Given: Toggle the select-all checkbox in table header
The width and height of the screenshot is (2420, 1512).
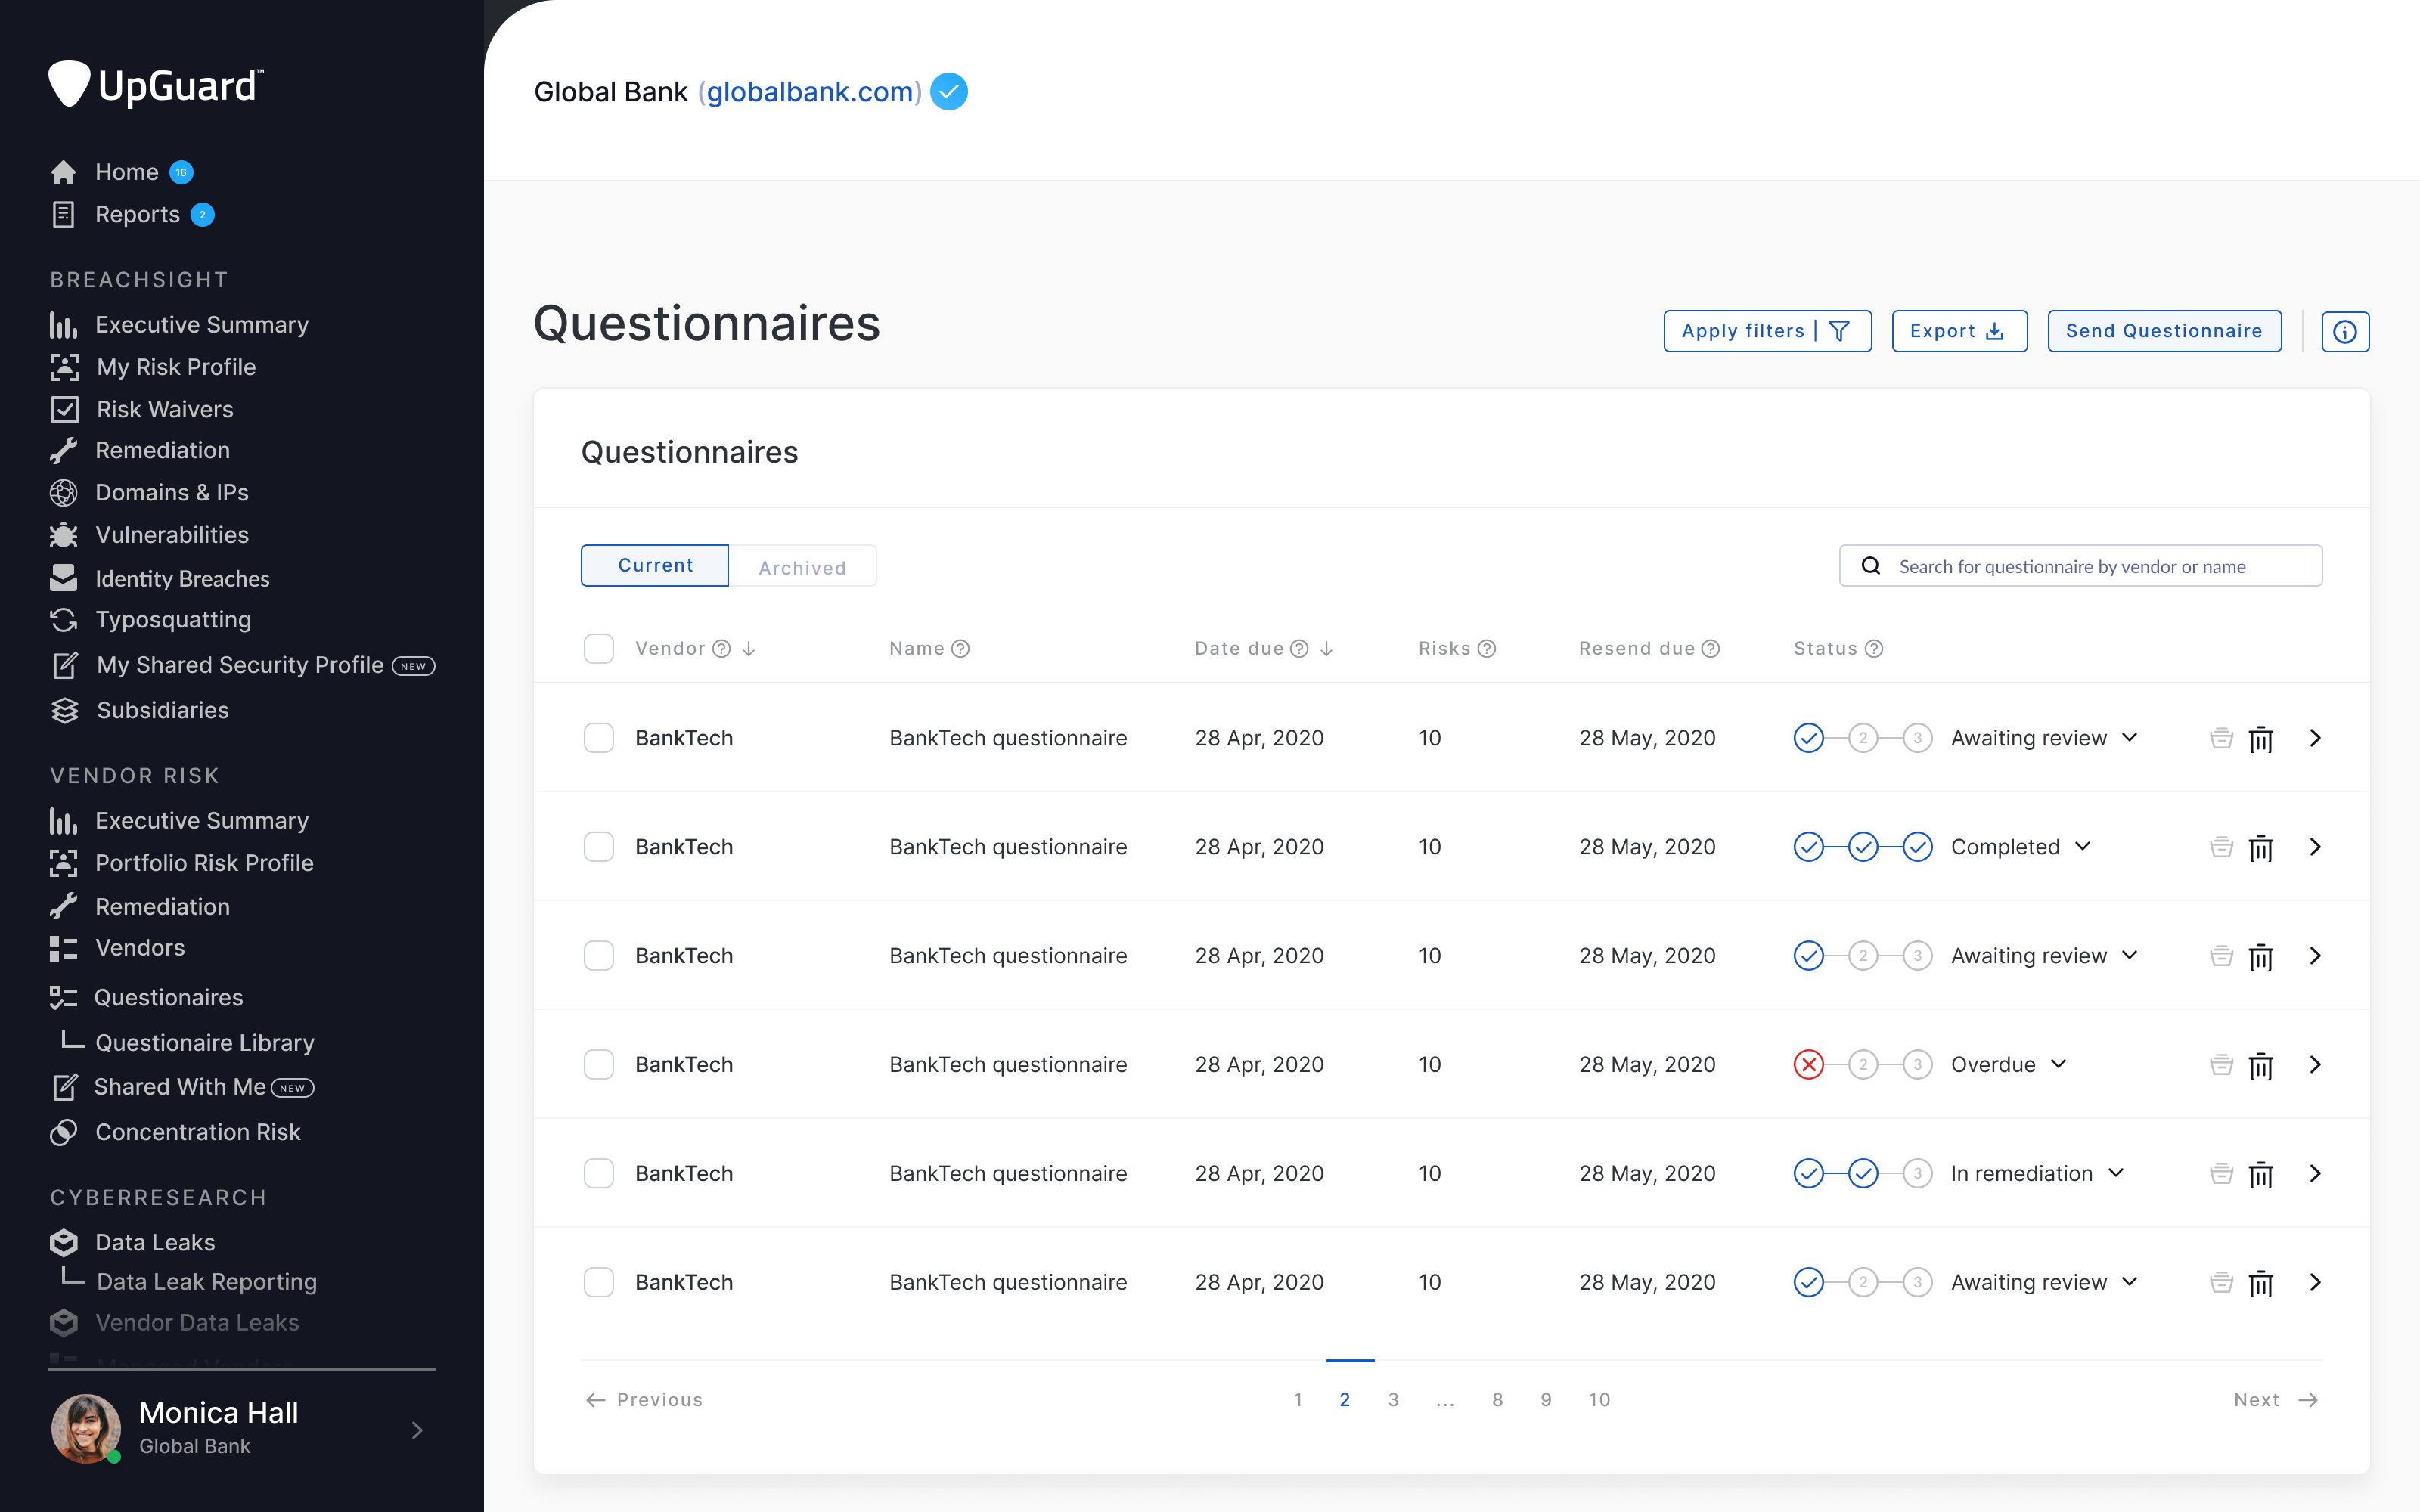Looking at the screenshot, I should [x=598, y=649].
